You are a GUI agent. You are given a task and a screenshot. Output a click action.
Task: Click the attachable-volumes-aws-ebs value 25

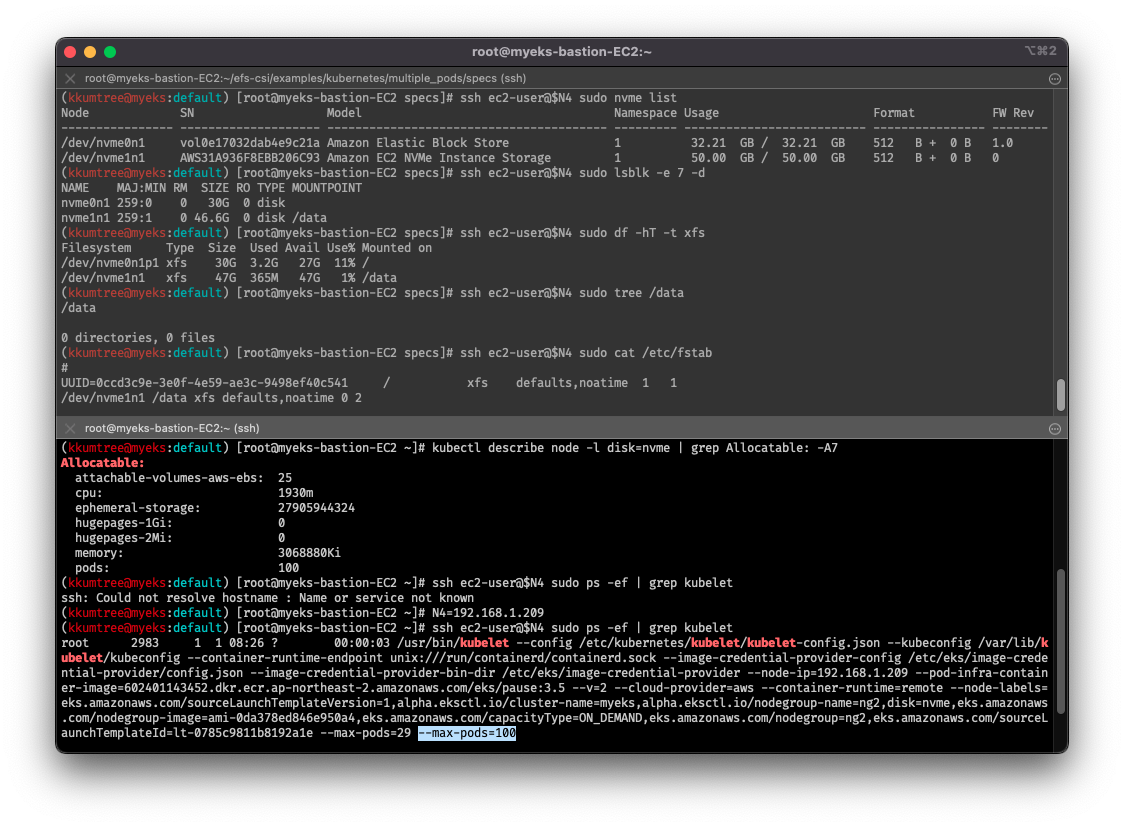click(285, 477)
